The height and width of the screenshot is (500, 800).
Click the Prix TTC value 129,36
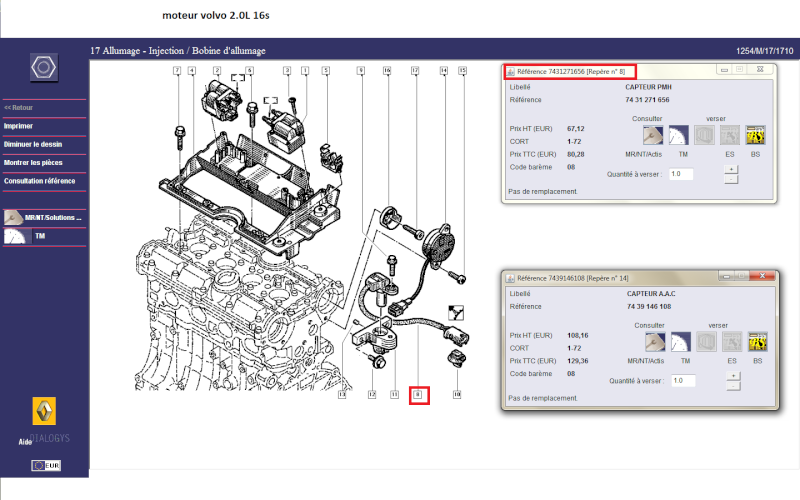(x=578, y=361)
